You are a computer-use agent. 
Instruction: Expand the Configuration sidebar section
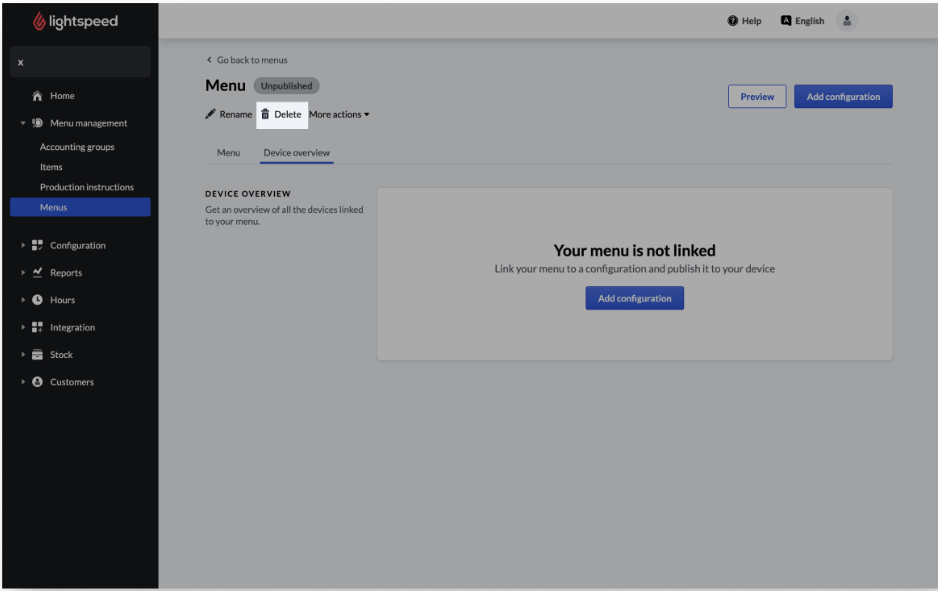(x=23, y=246)
